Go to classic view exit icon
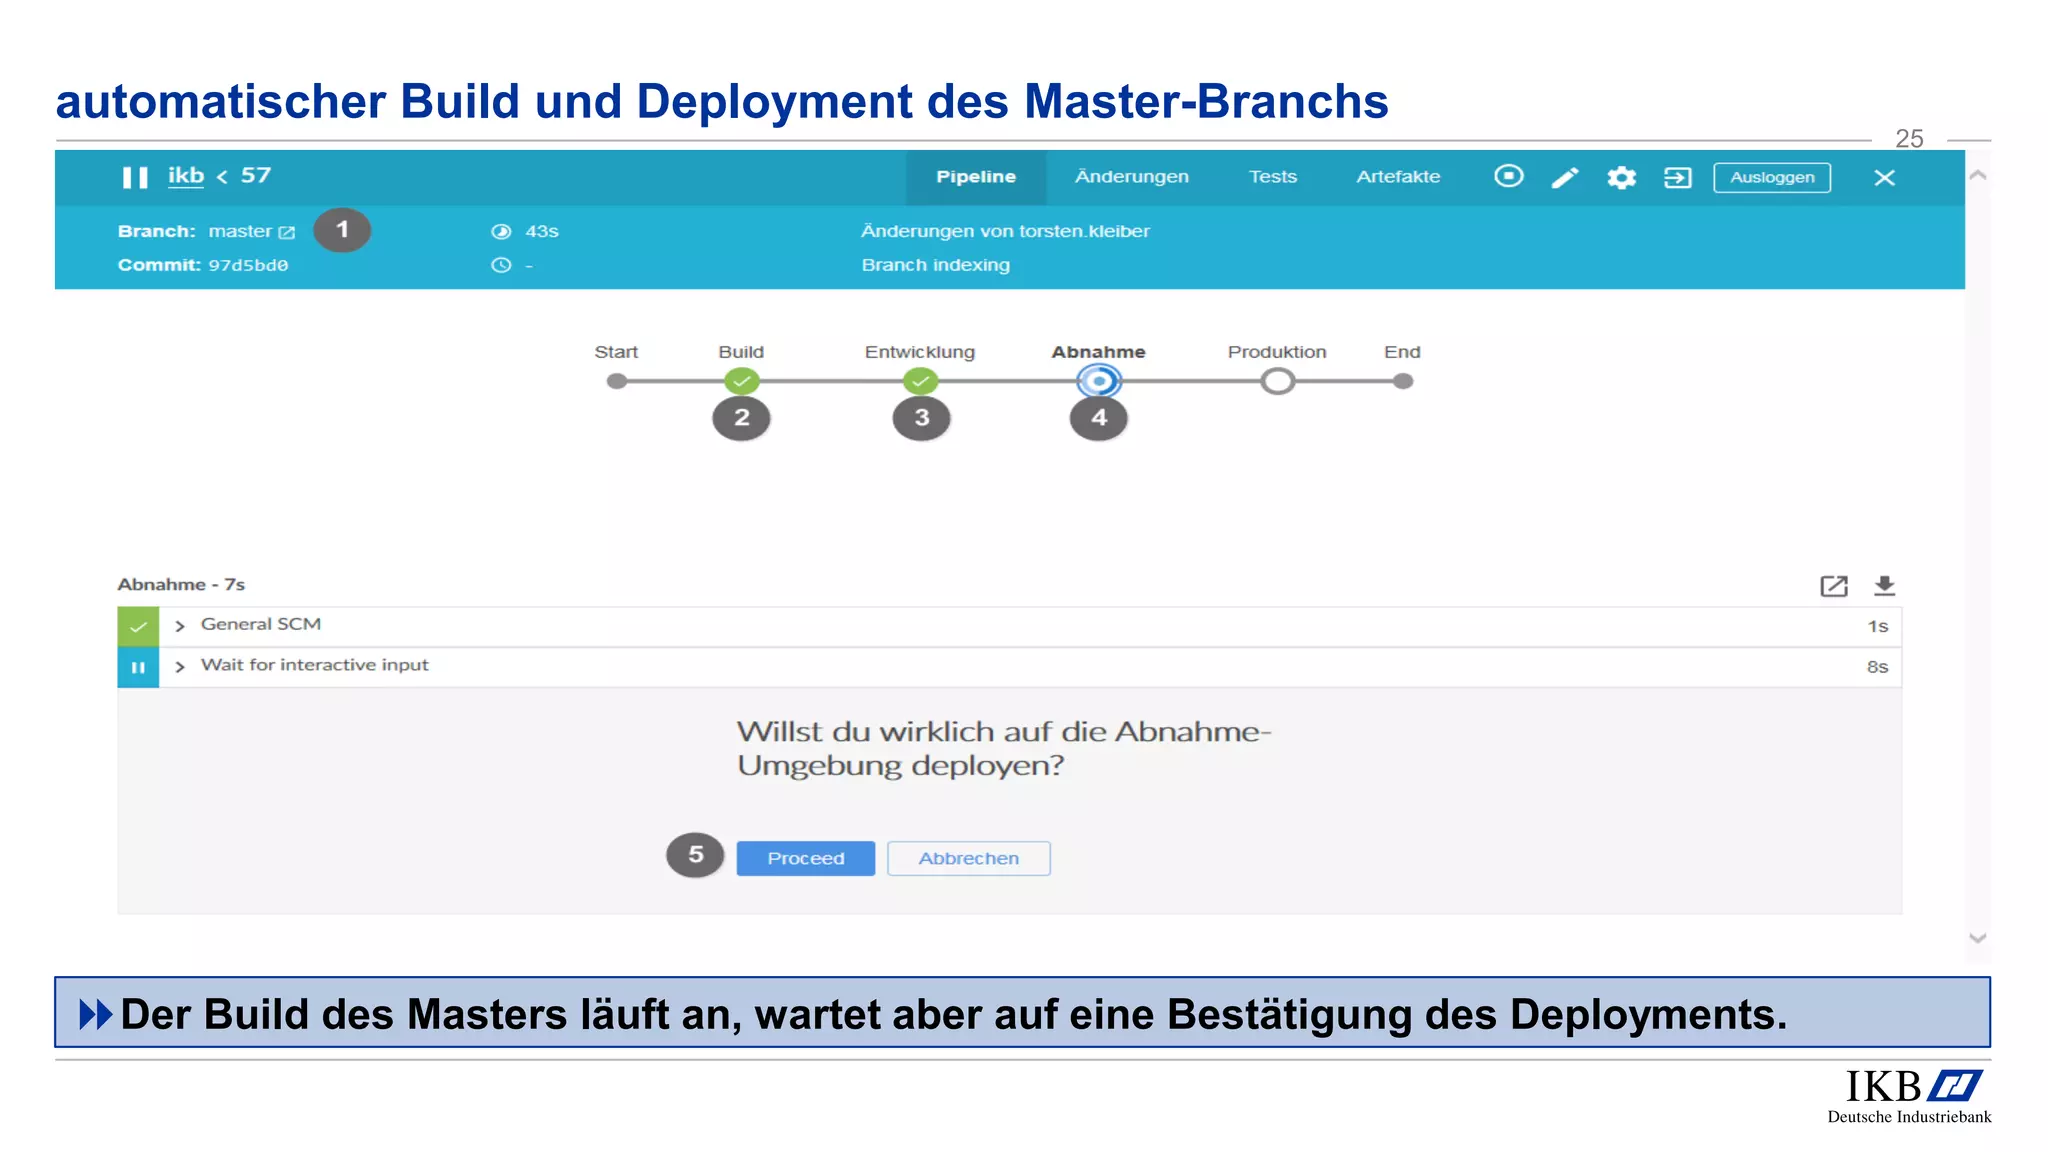This screenshot has height=1152, width=2048. [1677, 177]
